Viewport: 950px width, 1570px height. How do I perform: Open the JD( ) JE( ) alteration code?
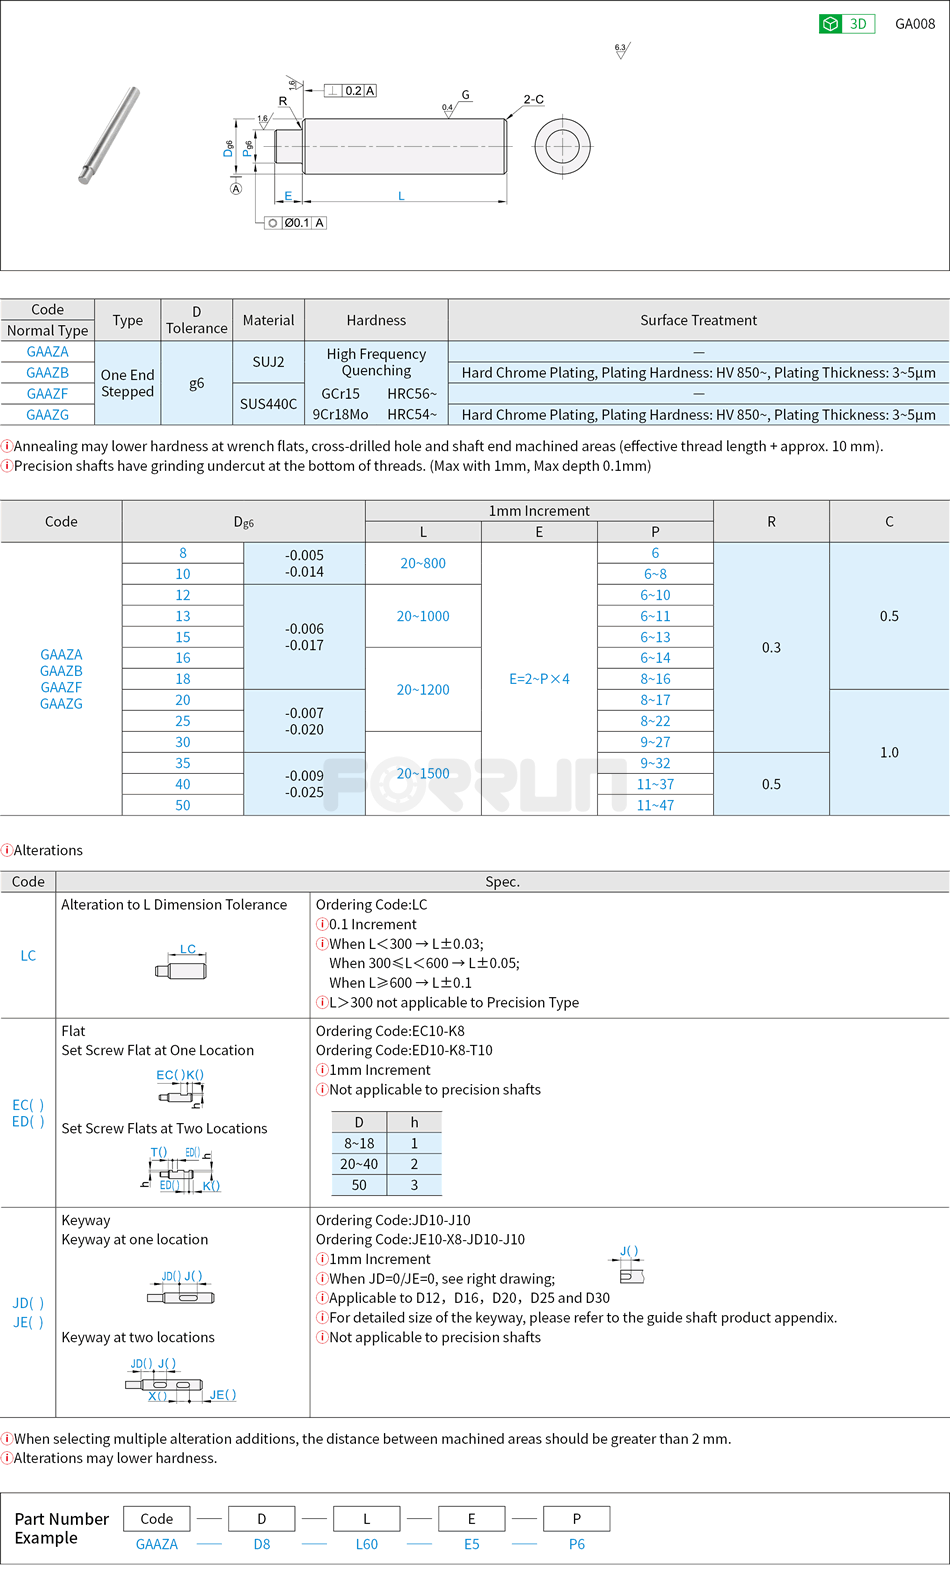28,1312
